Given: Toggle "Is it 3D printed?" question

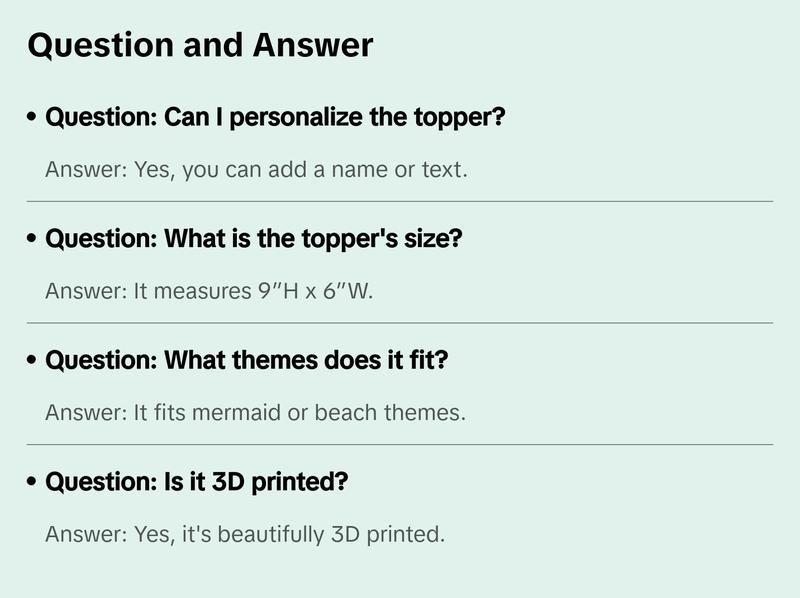Looking at the screenshot, I should click(x=197, y=482).
